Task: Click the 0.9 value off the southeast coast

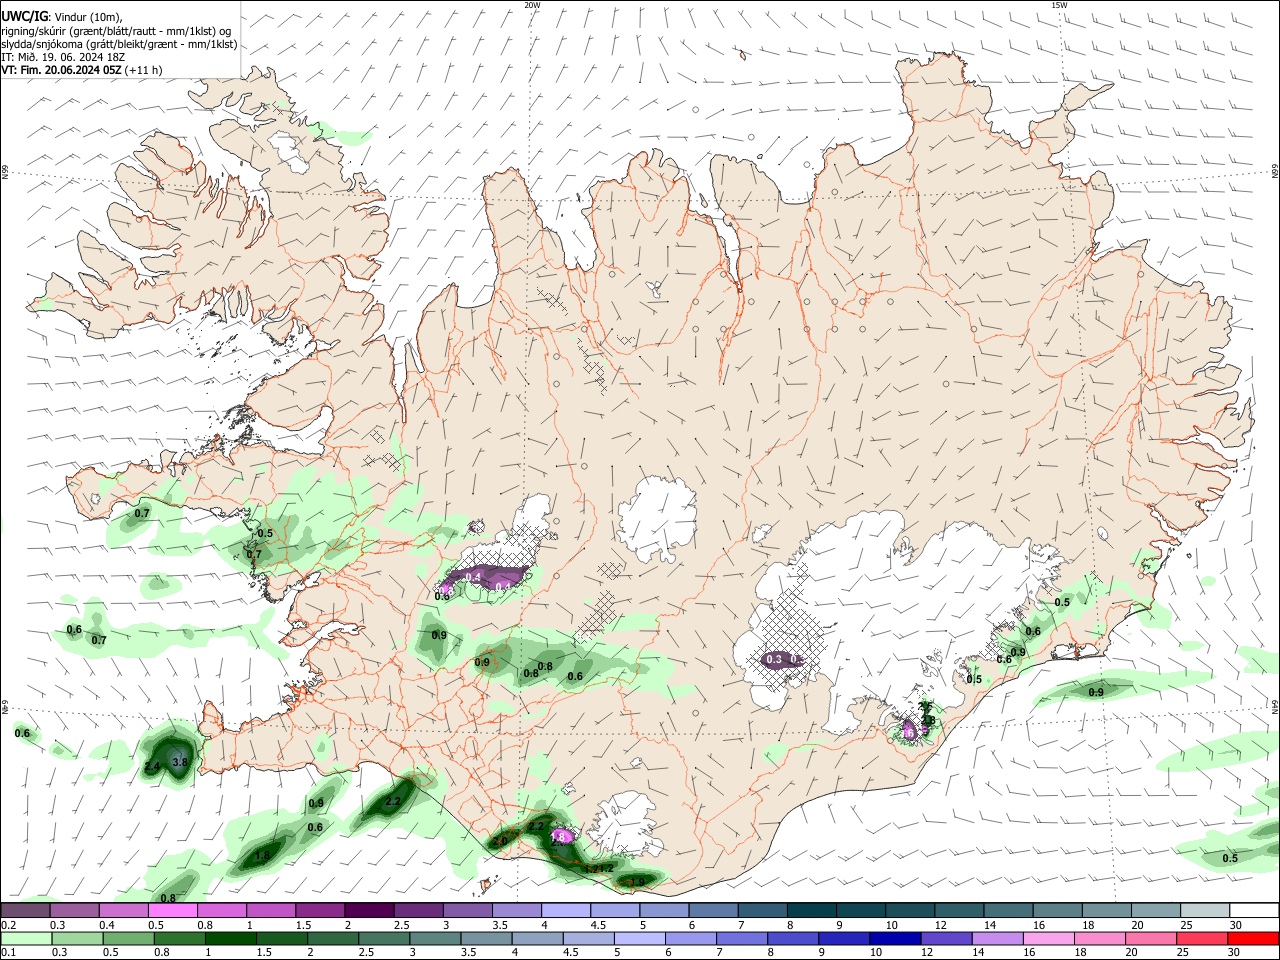Action: 1096,692
